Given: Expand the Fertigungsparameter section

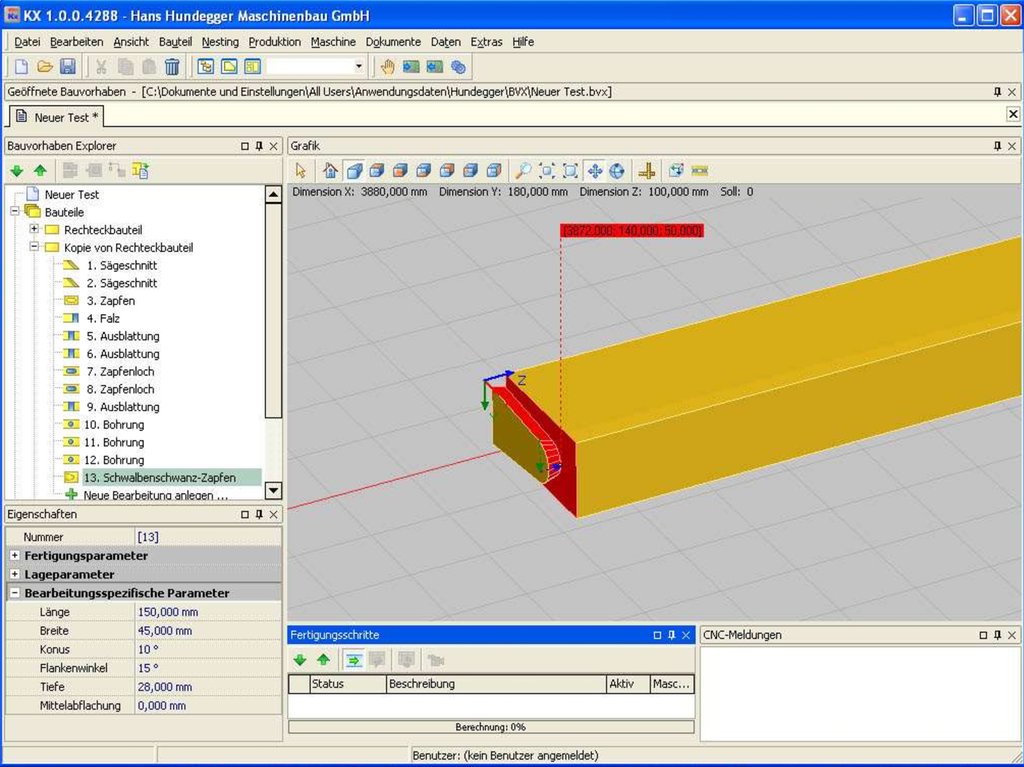Looking at the screenshot, I should tap(14, 556).
